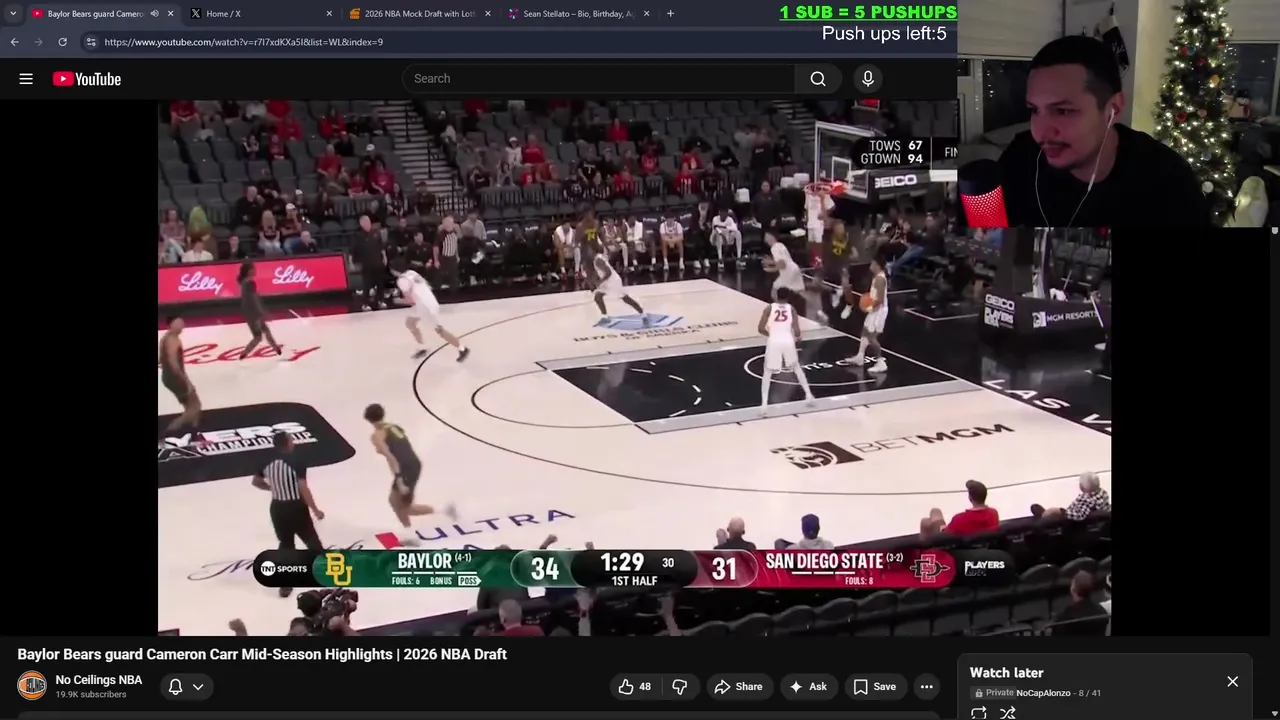Open the more actions three-dot menu

(927, 687)
